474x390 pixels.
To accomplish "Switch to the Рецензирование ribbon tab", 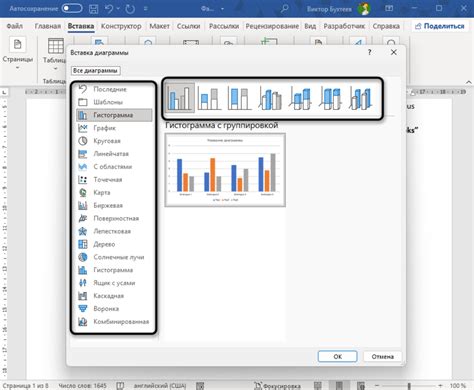I will (272, 26).
